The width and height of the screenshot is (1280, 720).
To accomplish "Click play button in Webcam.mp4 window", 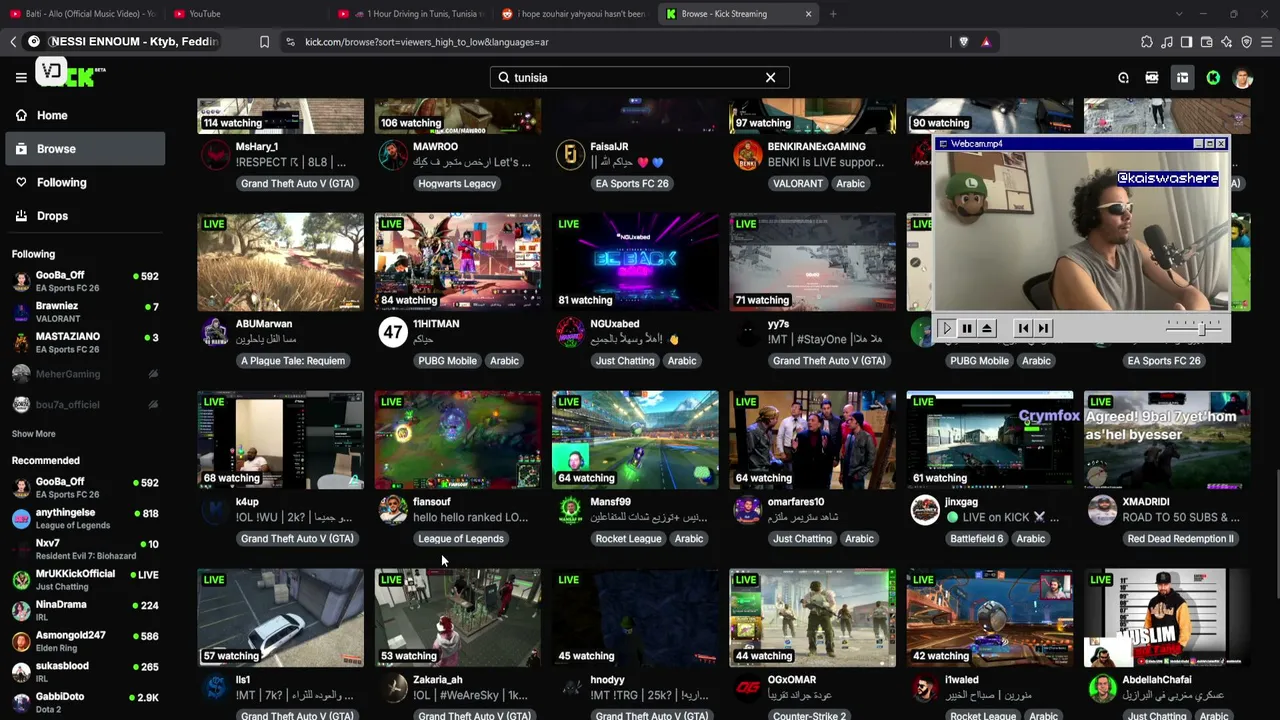I will pos(947,328).
